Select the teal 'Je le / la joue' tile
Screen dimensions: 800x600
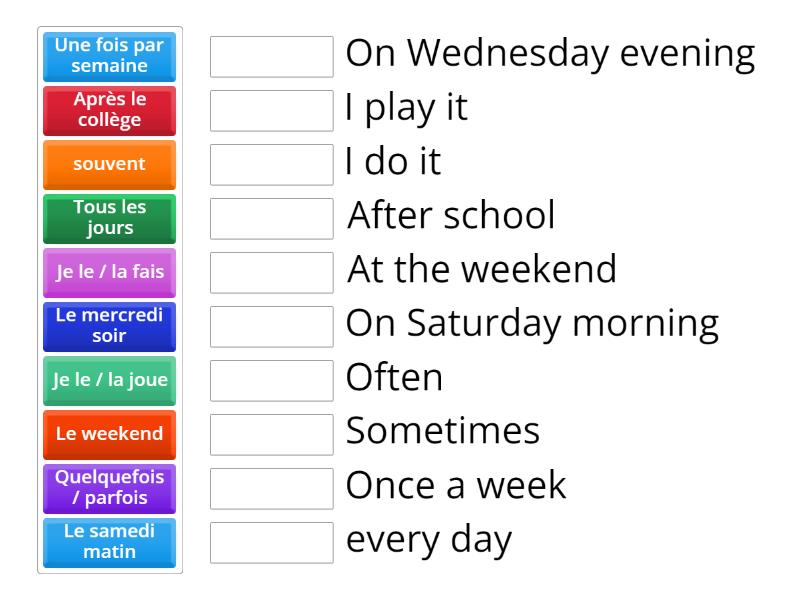point(109,380)
